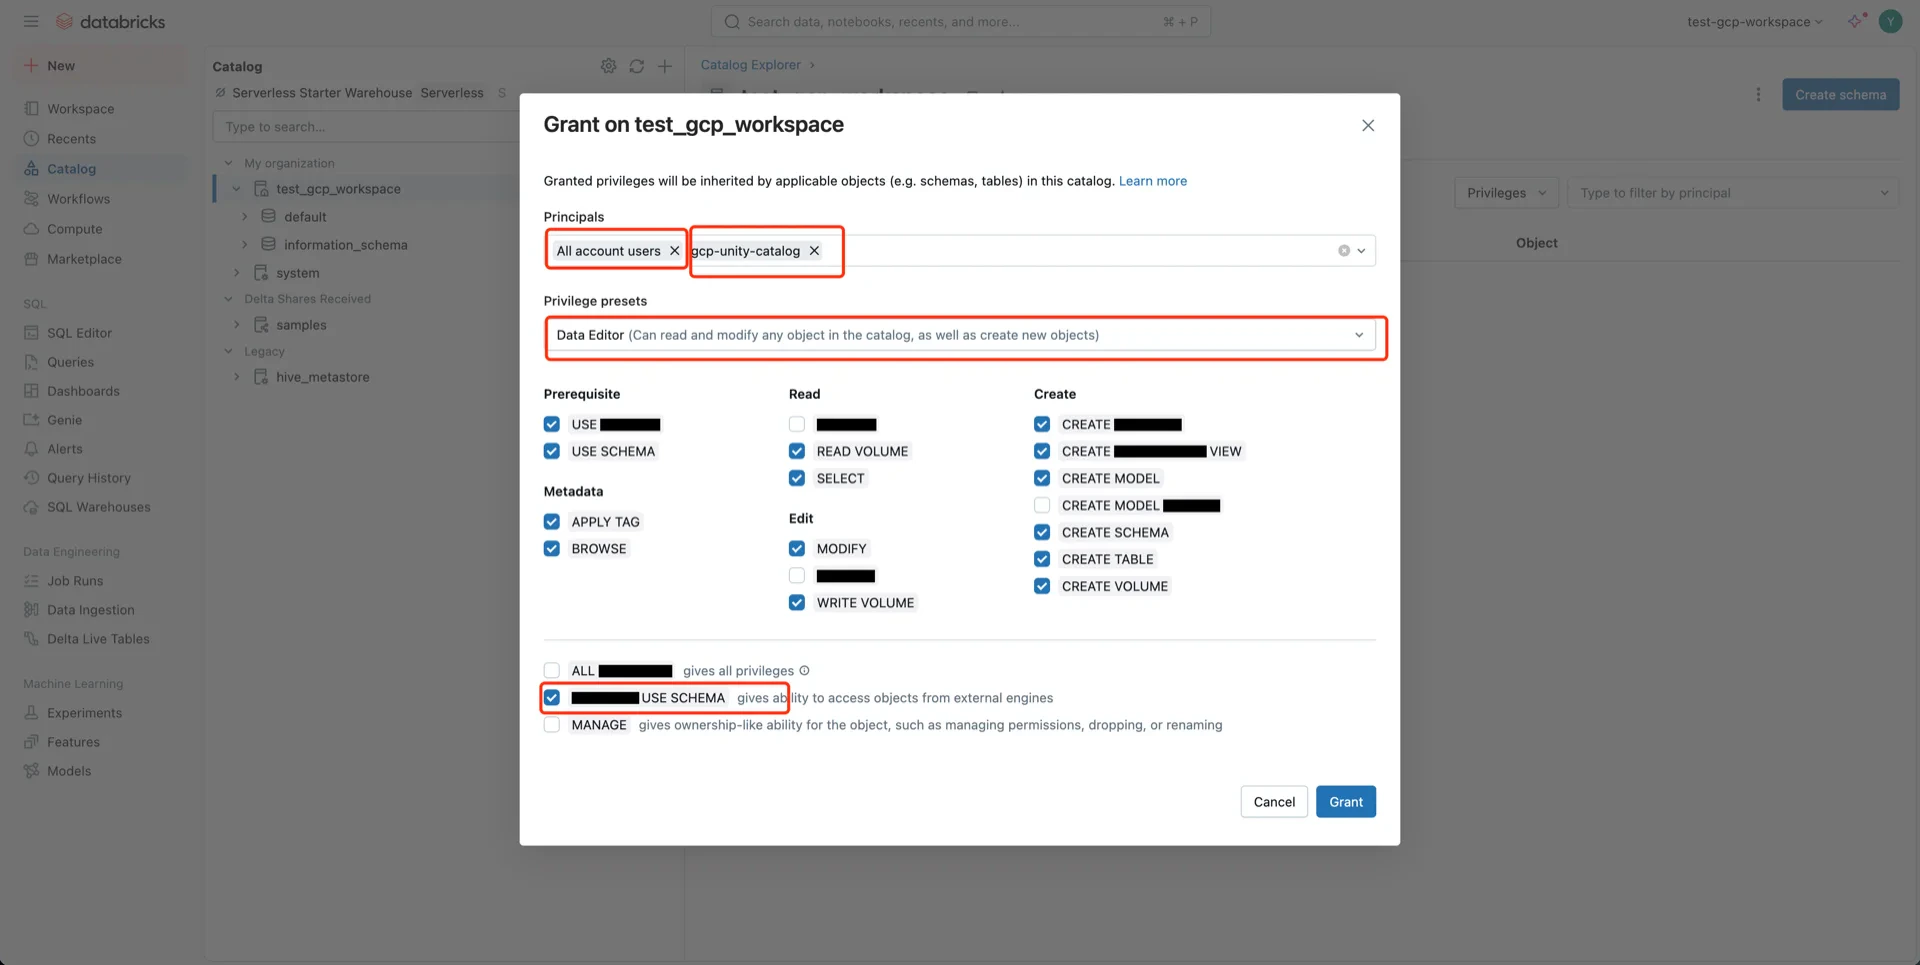Click the Grant button

tap(1345, 802)
